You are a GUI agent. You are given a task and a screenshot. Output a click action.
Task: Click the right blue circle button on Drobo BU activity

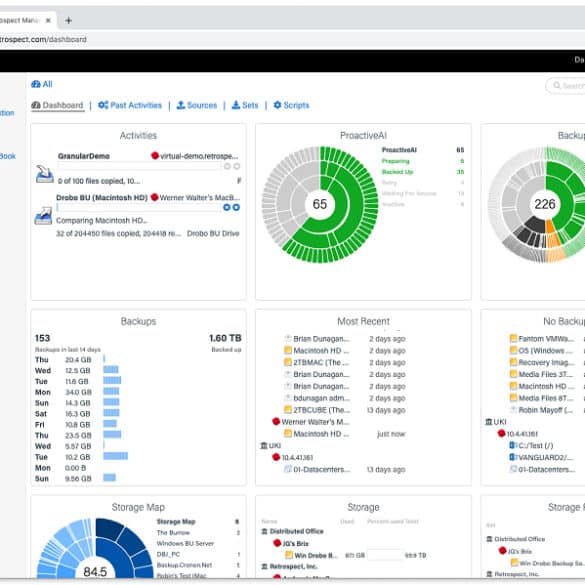point(236,207)
